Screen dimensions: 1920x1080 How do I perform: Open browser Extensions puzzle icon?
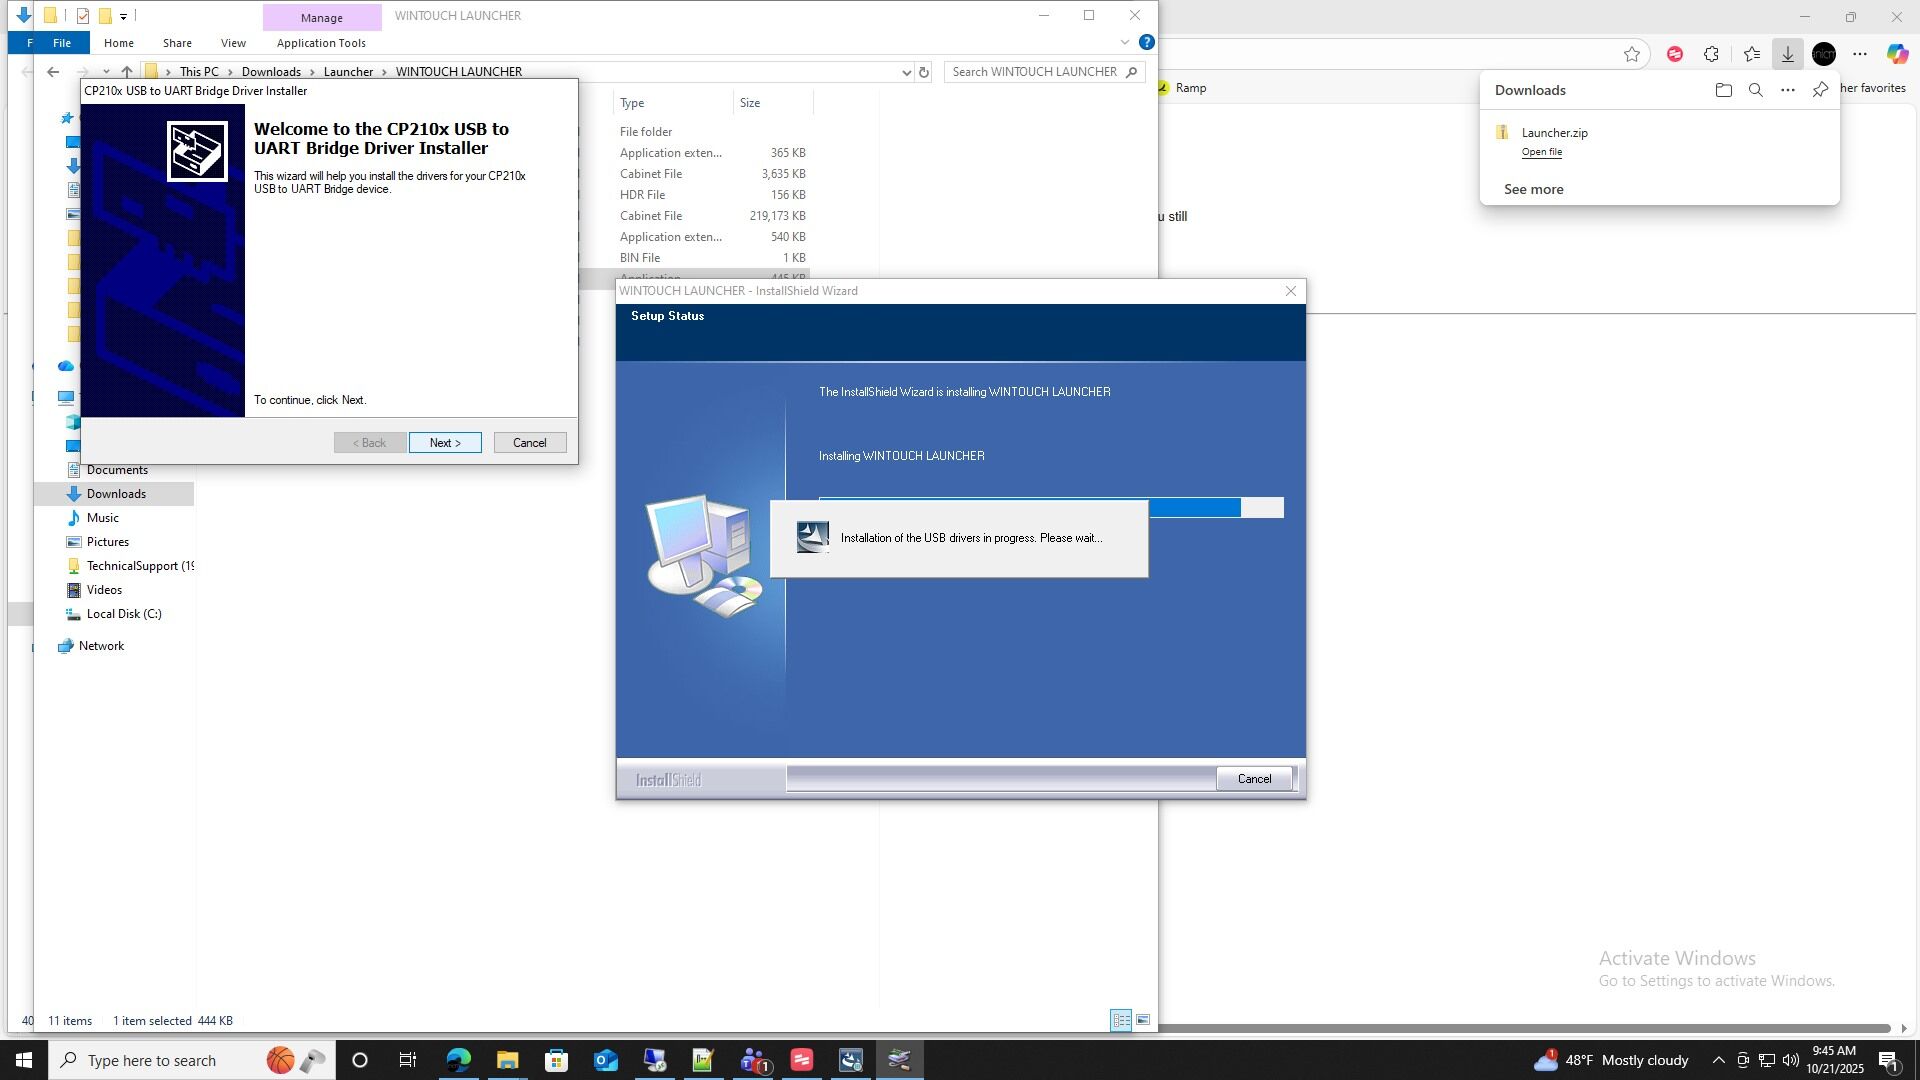point(1711,54)
